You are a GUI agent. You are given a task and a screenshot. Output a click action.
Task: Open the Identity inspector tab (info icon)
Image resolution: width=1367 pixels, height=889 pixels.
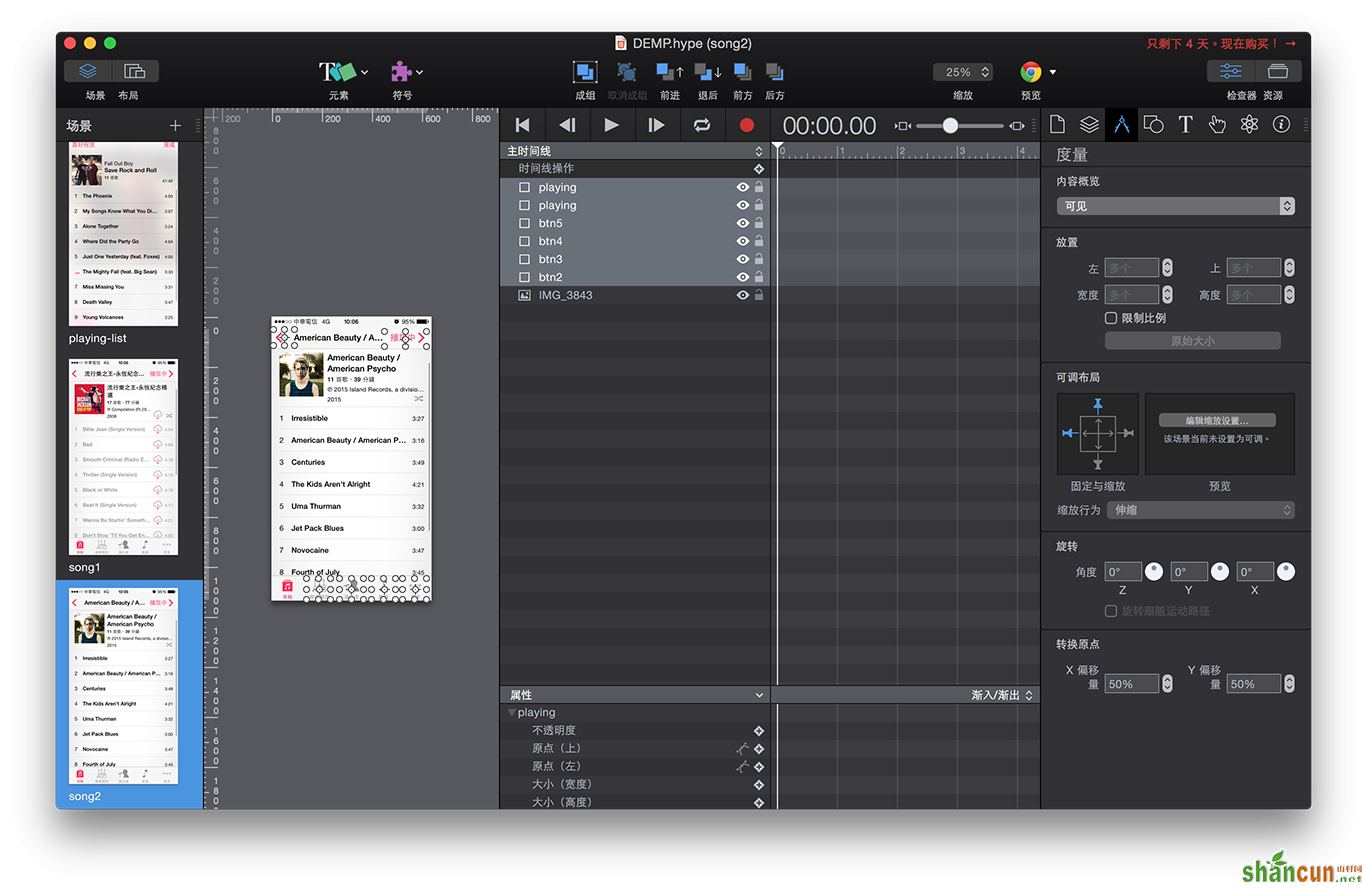[1281, 124]
